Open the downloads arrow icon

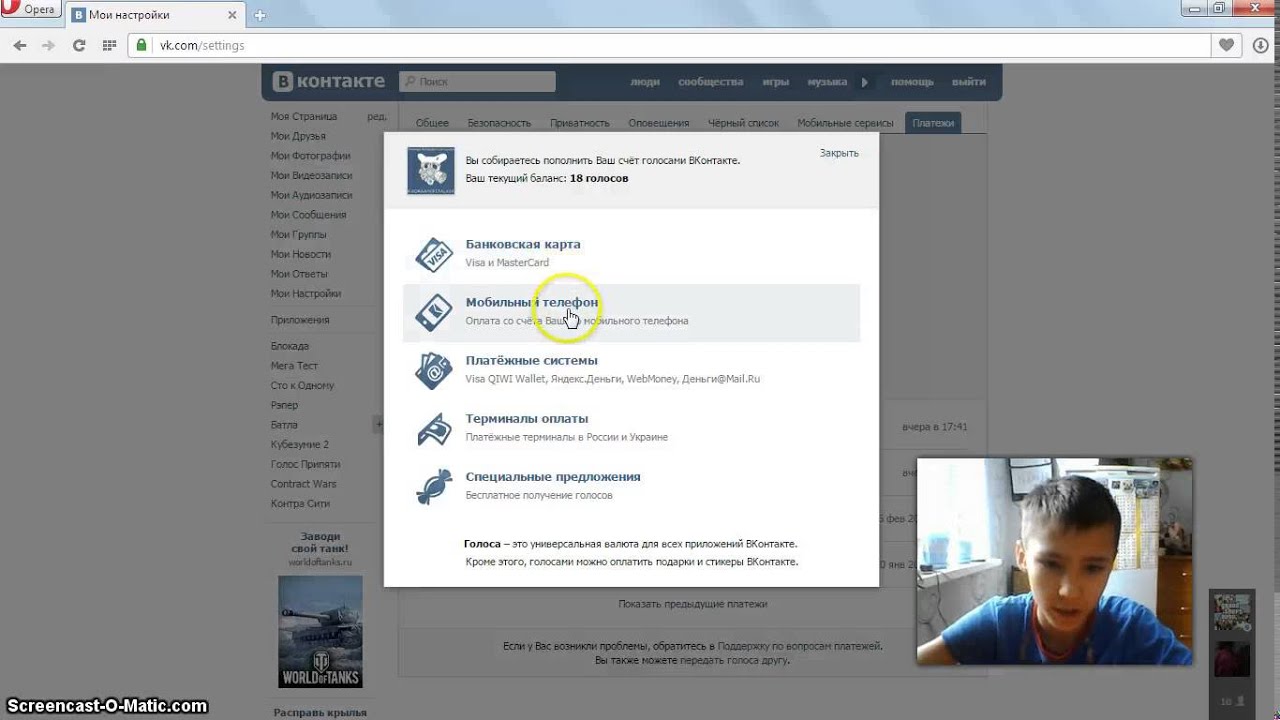(x=1260, y=45)
